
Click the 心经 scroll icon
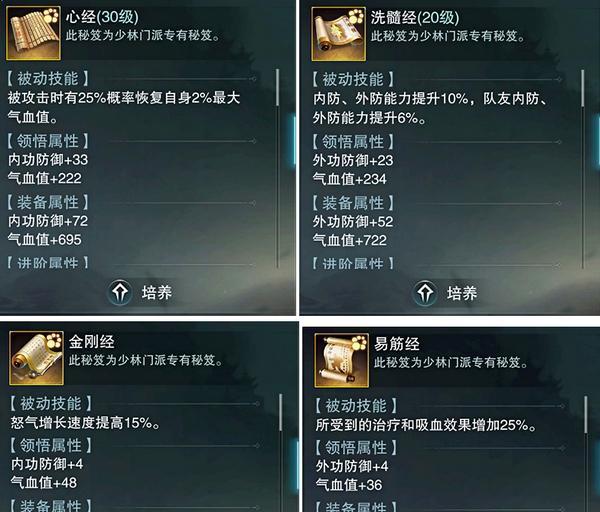click(33, 33)
